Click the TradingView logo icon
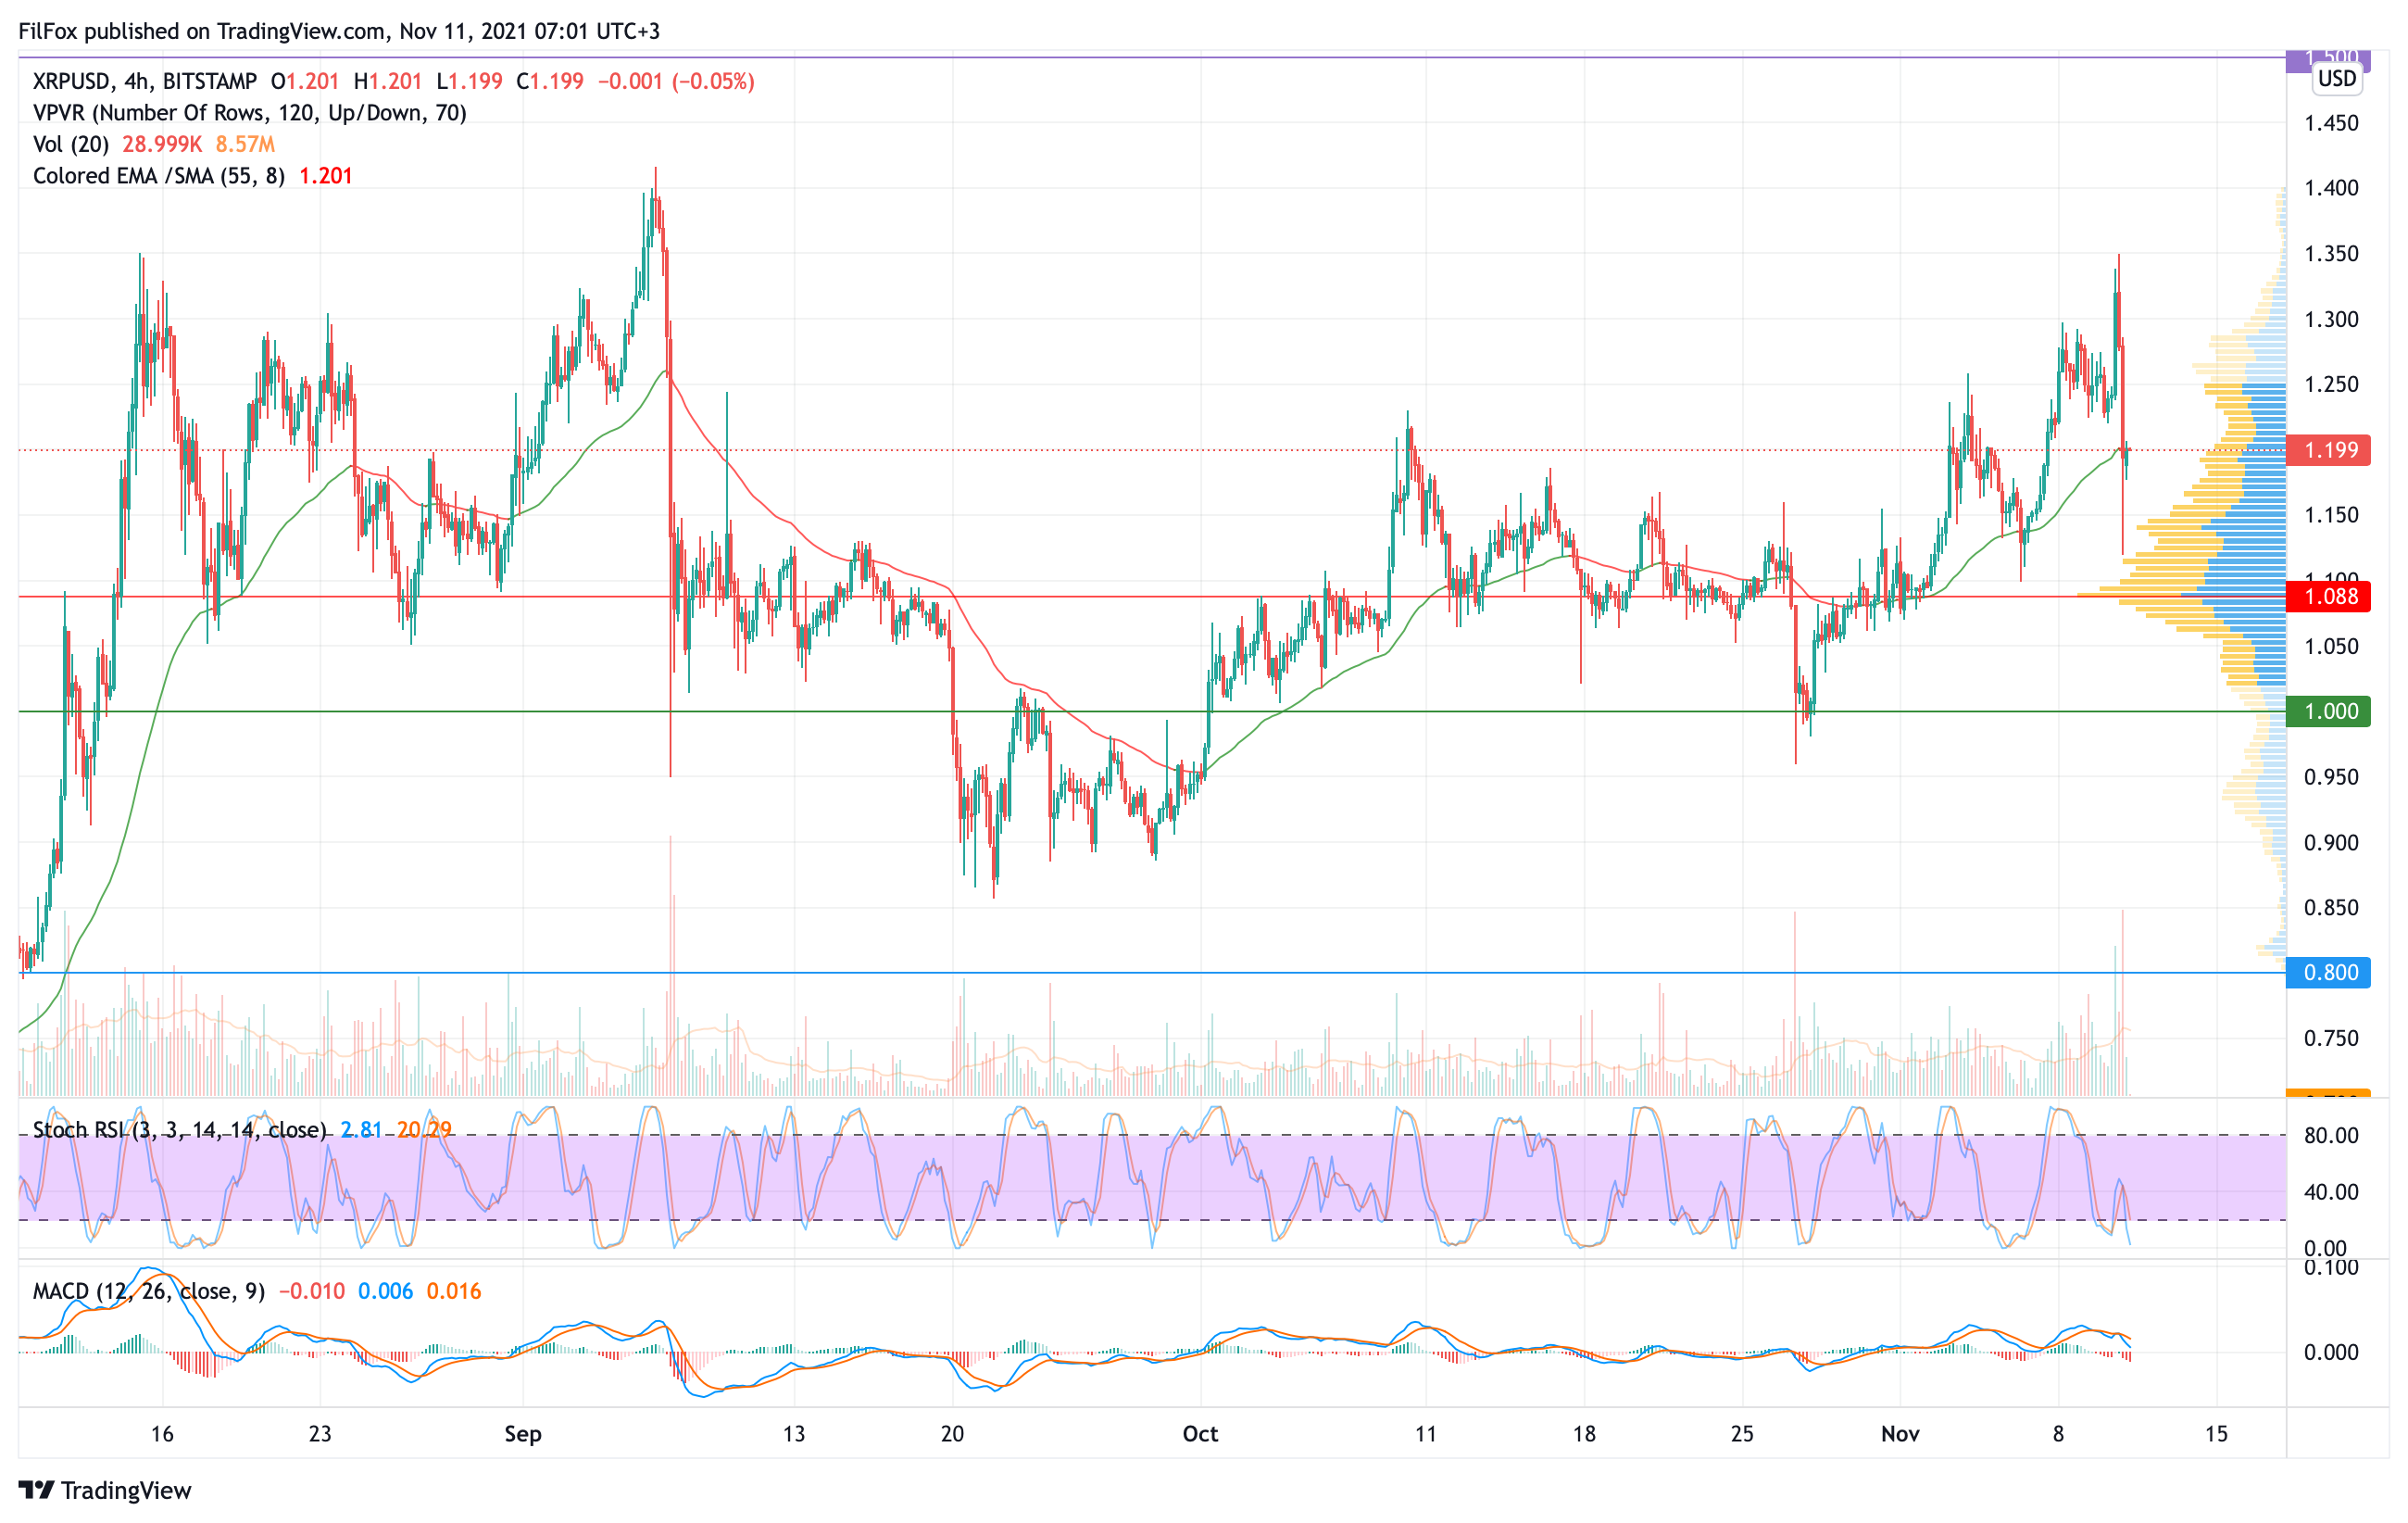The height and width of the screenshot is (1523, 2408). coord(36,1490)
